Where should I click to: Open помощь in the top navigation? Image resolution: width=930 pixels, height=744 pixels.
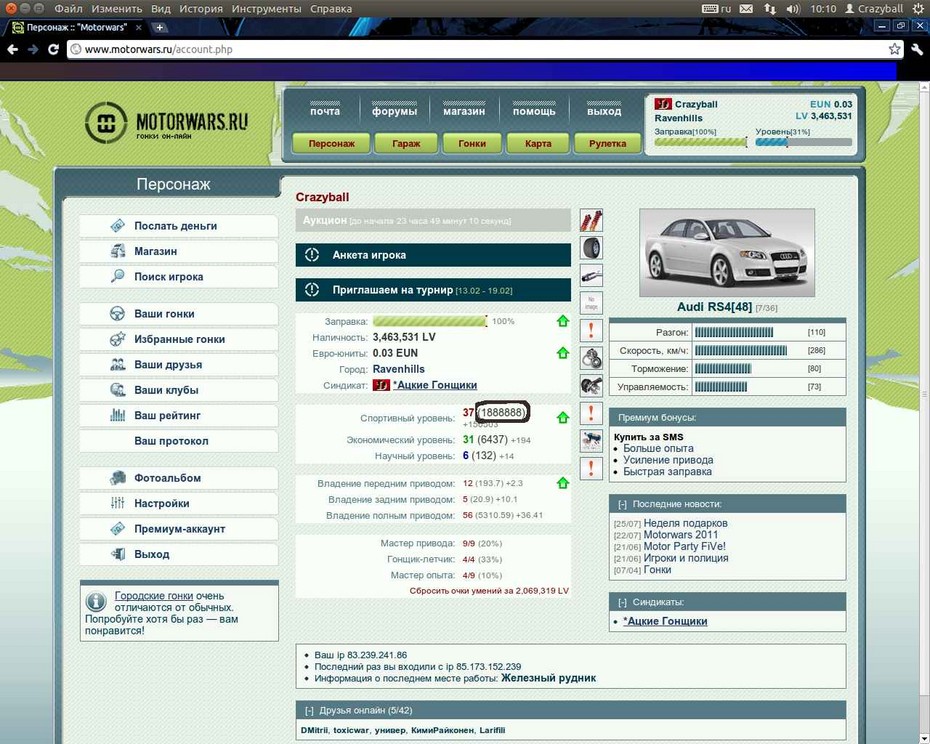534,111
